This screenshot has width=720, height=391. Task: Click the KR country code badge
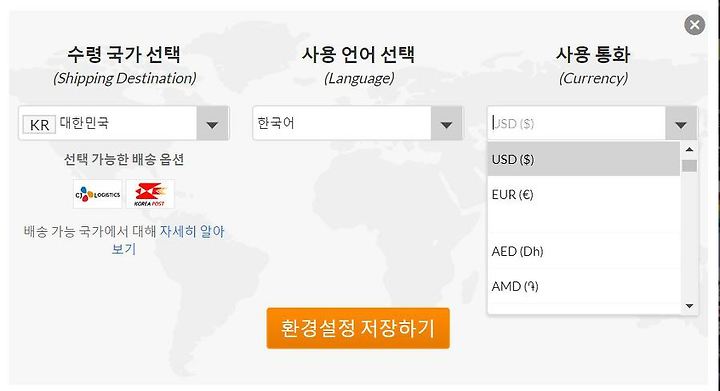(39, 124)
